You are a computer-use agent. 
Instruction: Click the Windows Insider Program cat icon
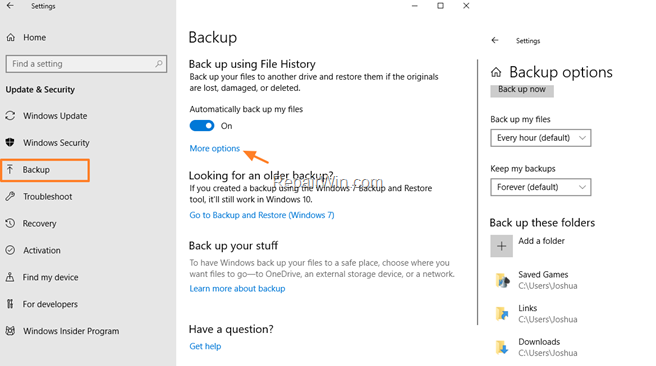[10, 331]
